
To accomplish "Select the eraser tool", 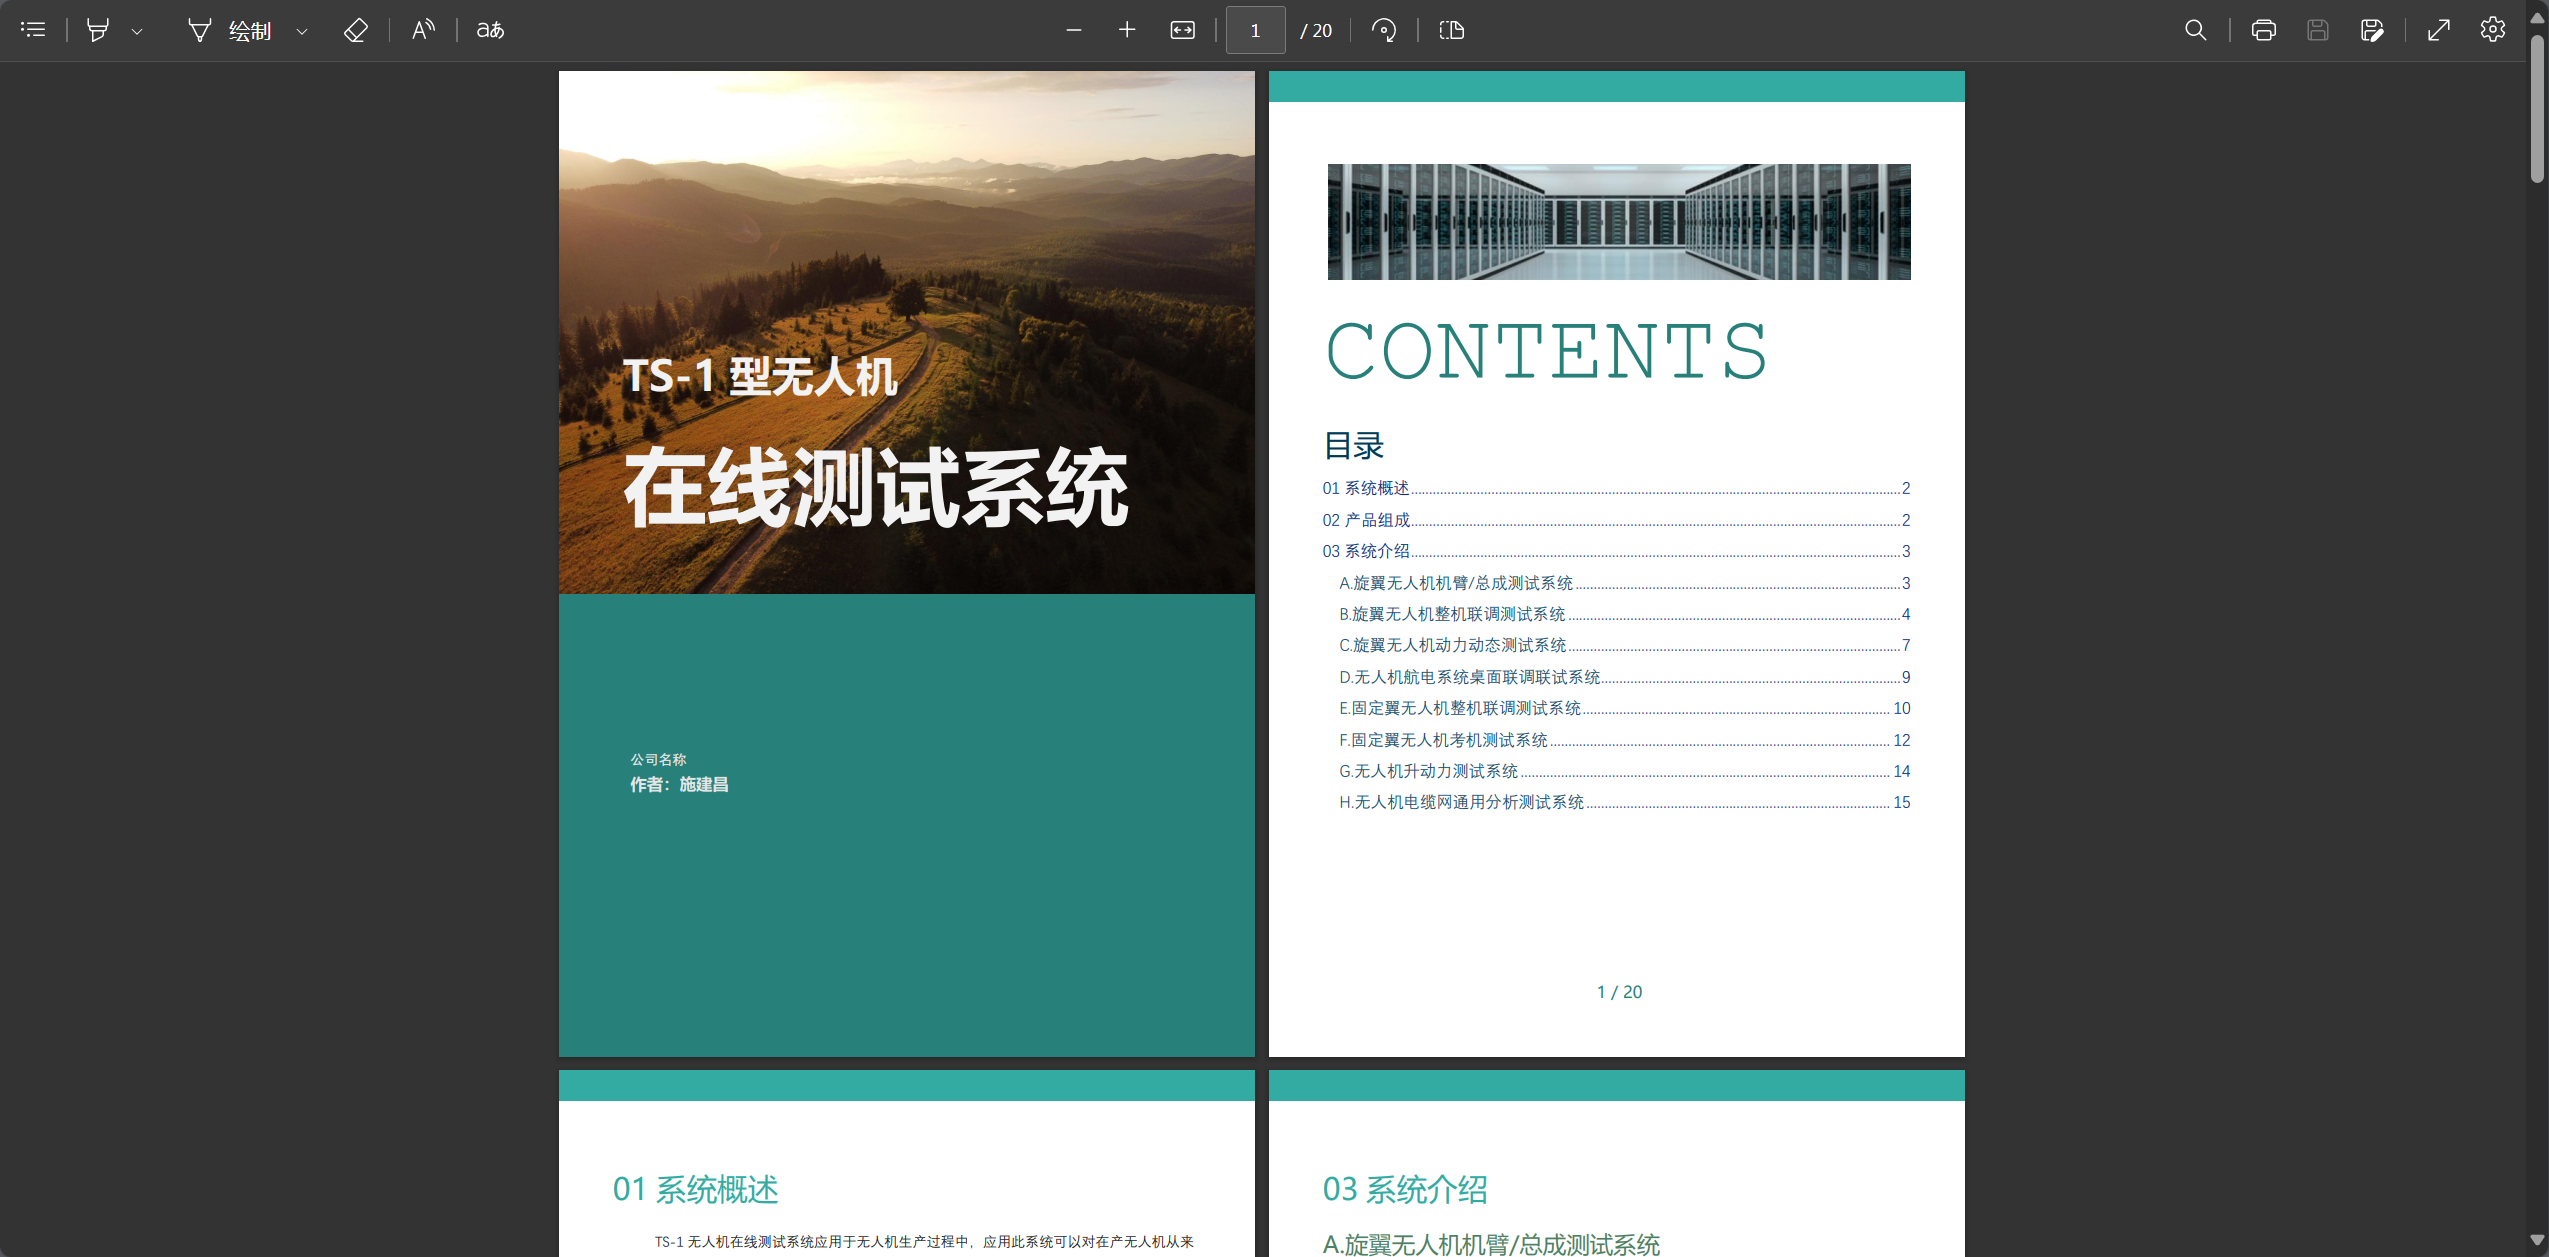I will pyautogui.click(x=355, y=30).
